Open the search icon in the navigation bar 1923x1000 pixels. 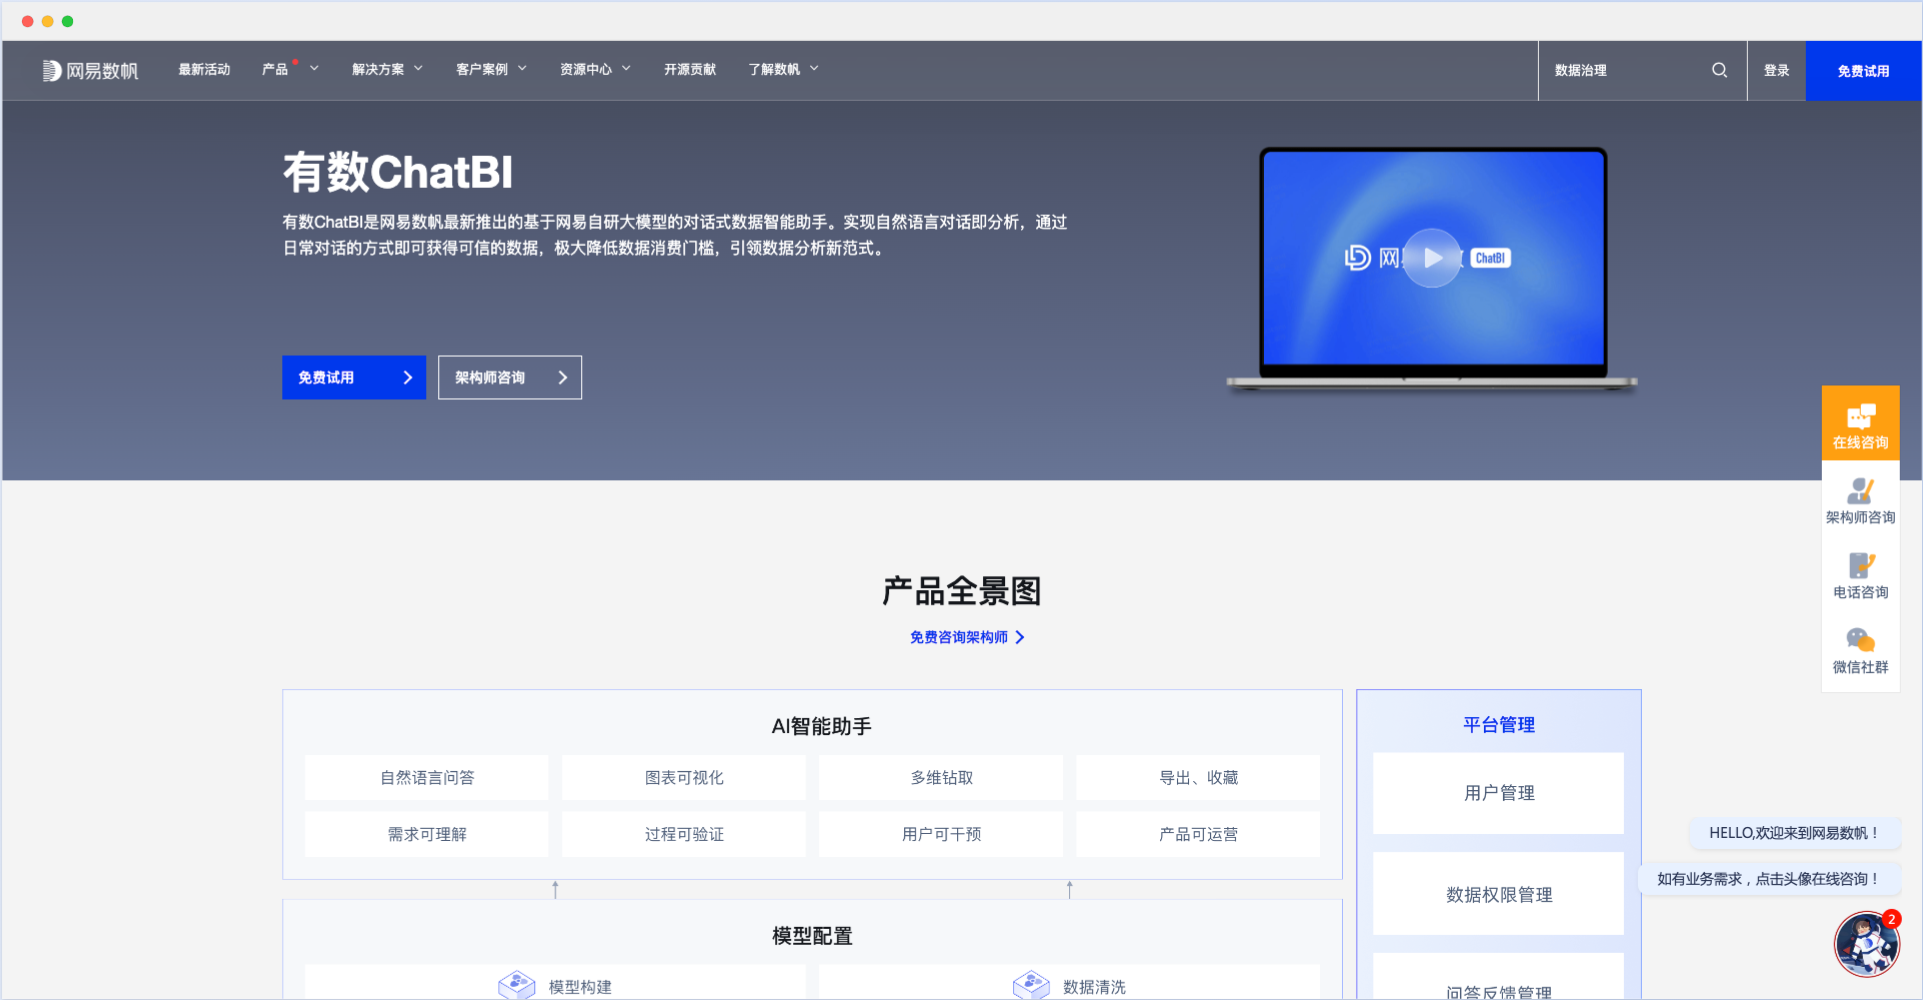coord(1719,70)
